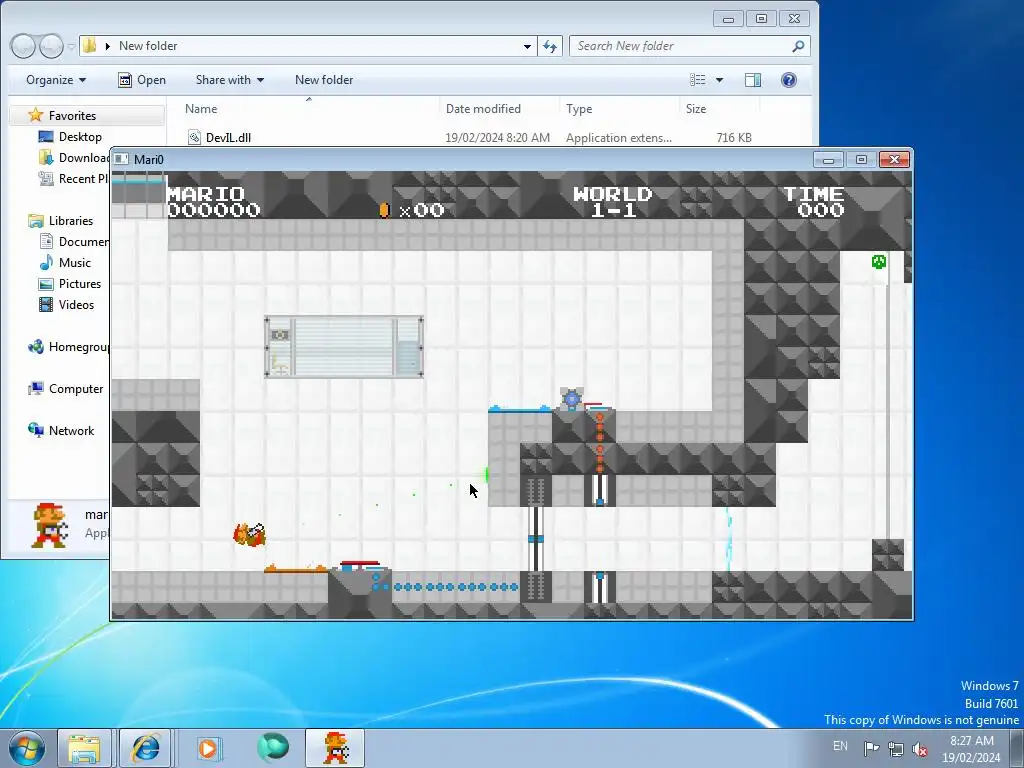Screen dimensions: 1024x768
Task: Click the network tray icon
Action: tap(896, 748)
